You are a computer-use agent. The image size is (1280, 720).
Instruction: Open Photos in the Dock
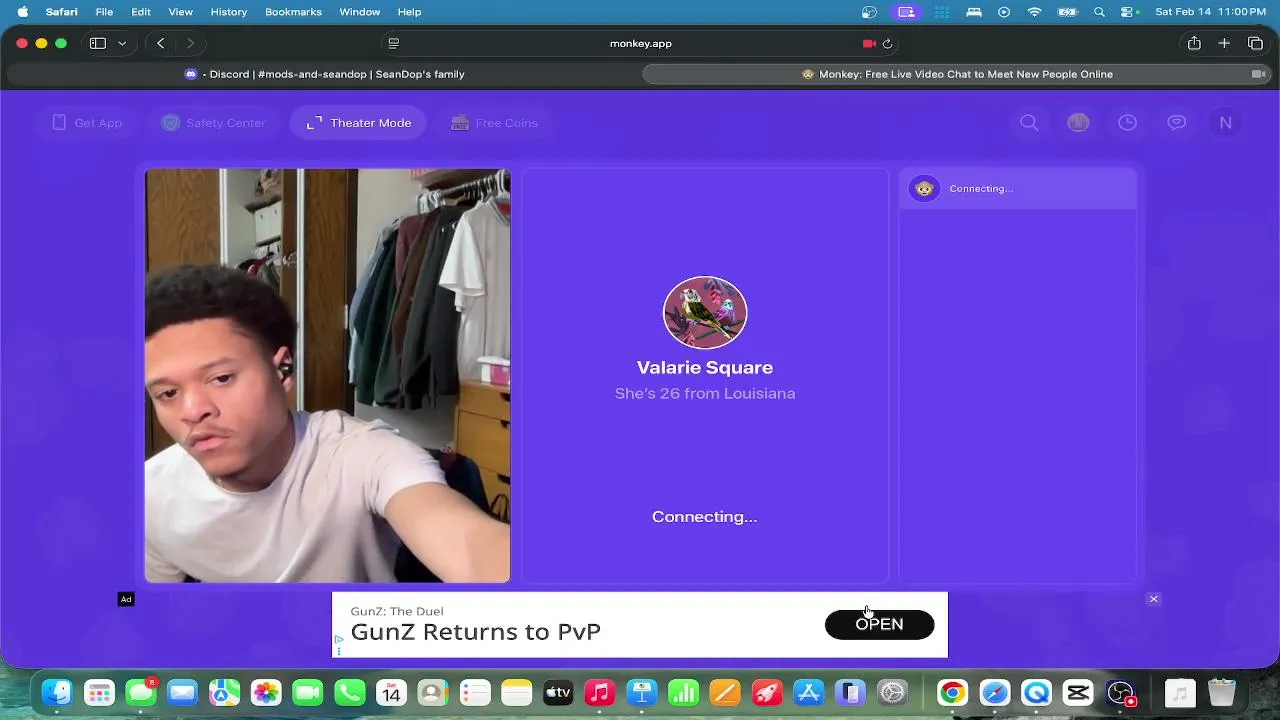(x=266, y=692)
